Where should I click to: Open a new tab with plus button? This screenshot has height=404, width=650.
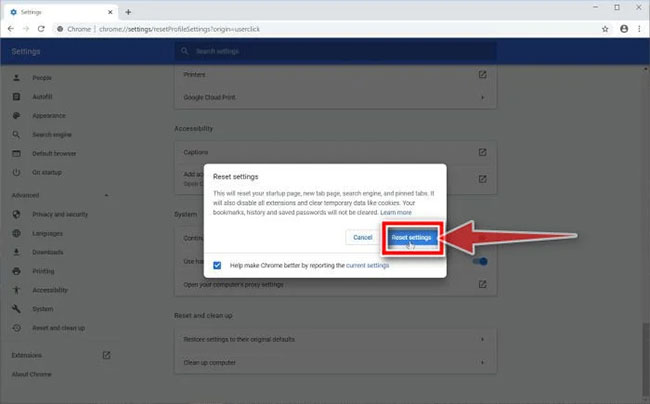(x=128, y=12)
